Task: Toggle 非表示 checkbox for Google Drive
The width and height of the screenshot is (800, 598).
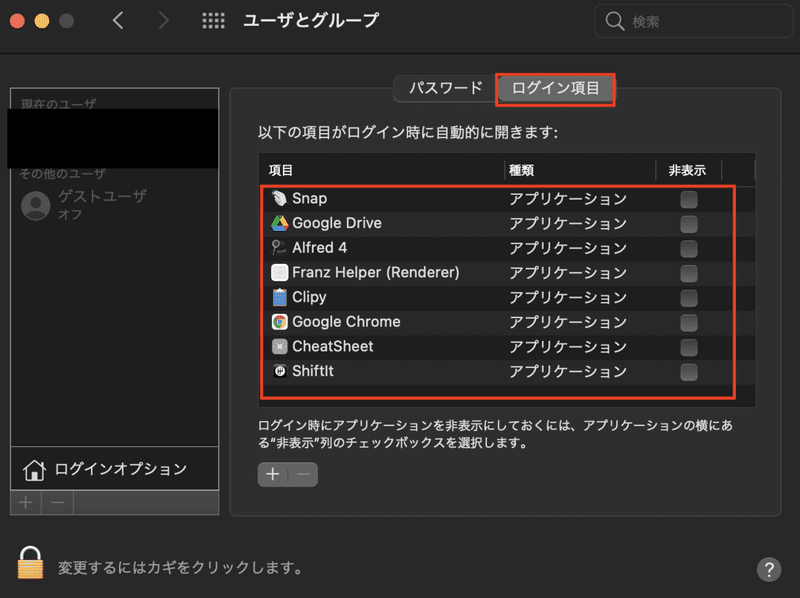Action: pyautogui.click(x=689, y=224)
